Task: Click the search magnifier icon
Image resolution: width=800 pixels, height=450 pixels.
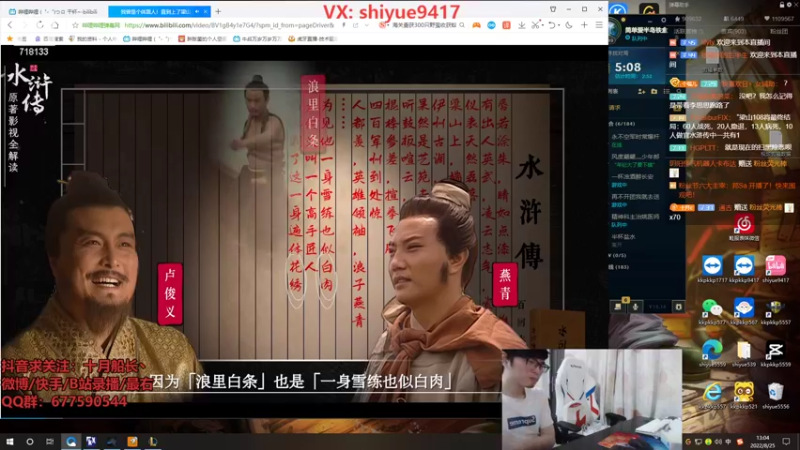Action: (x=462, y=25)
